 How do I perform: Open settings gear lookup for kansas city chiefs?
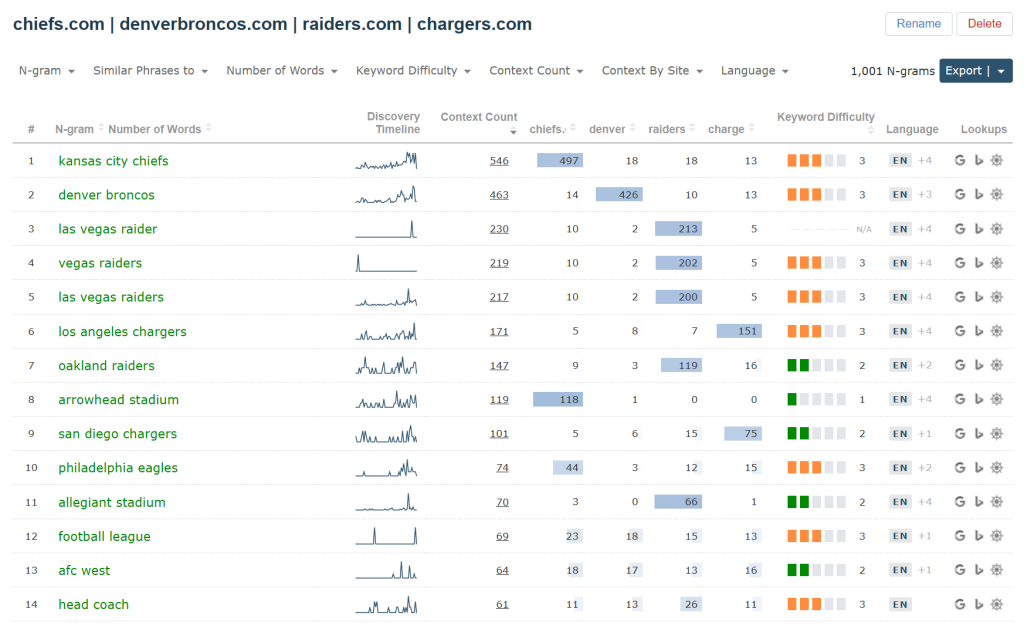(997, 161)
